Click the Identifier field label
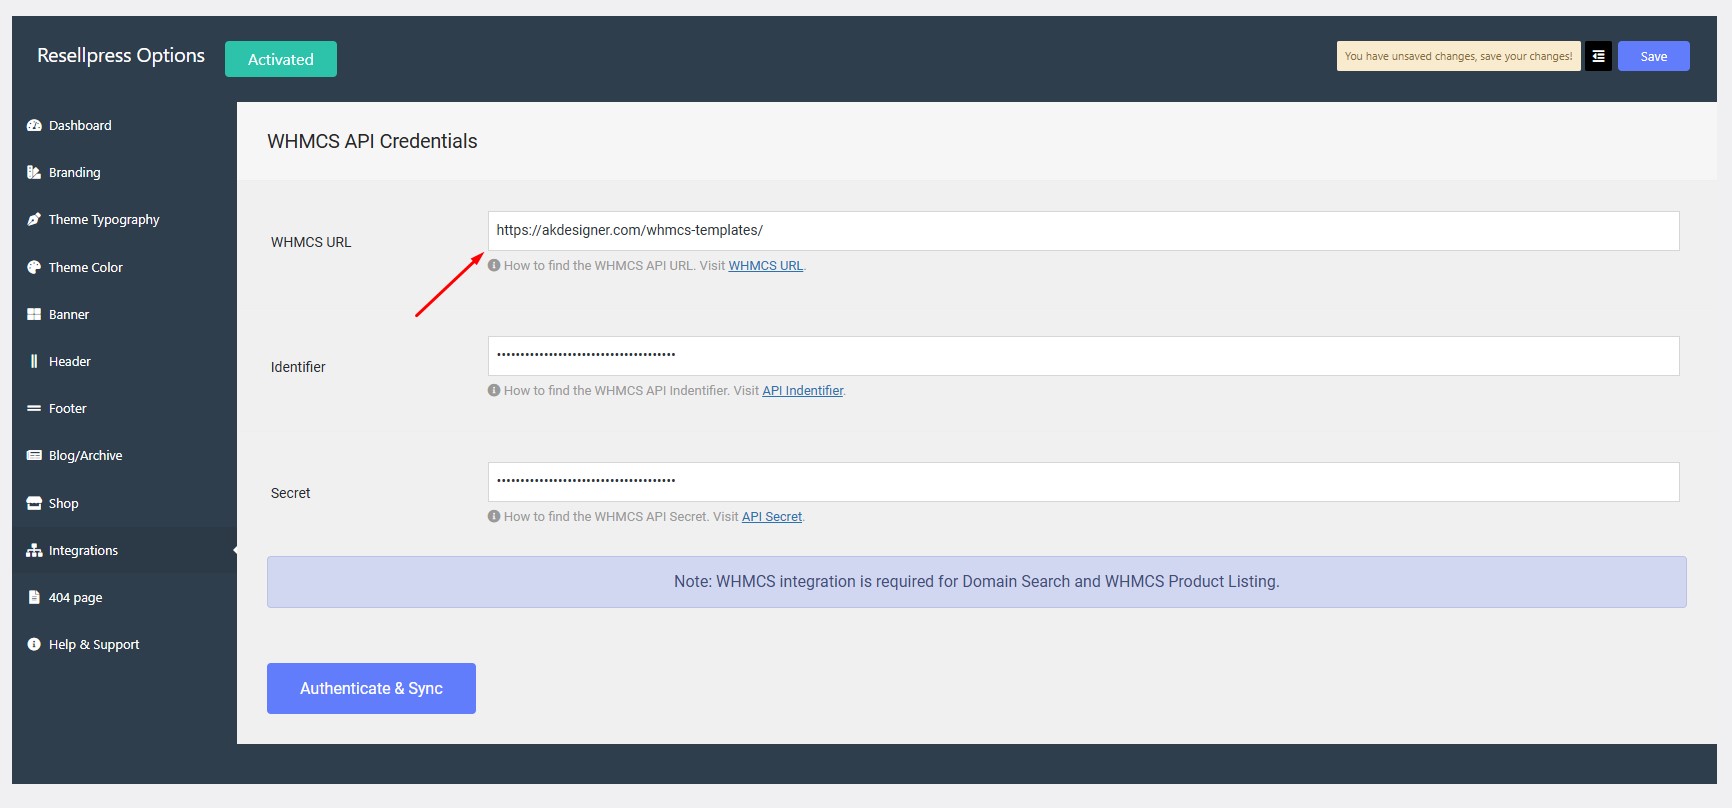 (x=298, y=367)
